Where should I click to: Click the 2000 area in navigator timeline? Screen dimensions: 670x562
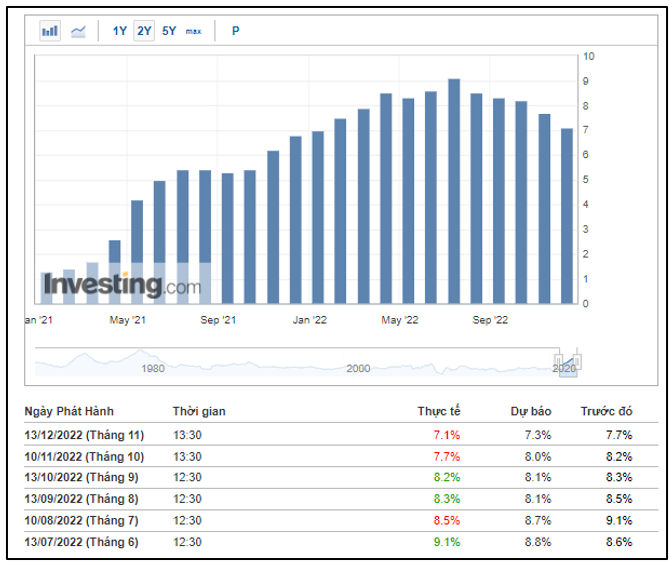[x=358, y=368]
